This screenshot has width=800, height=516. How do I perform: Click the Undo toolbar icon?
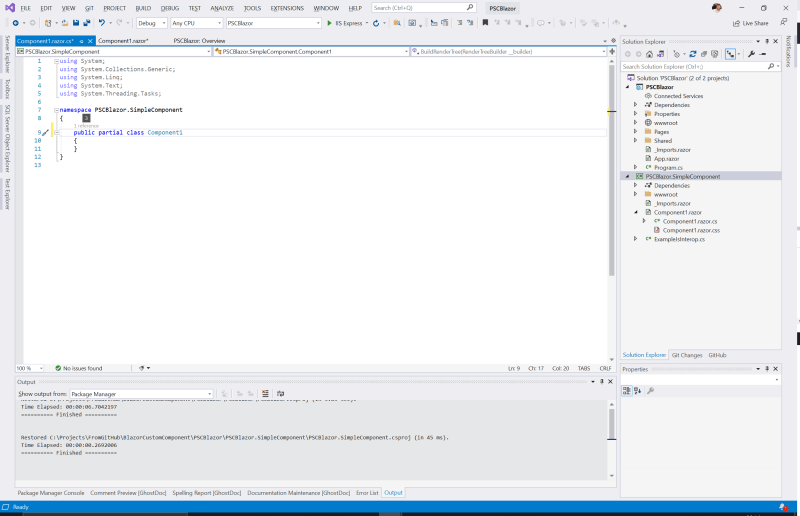point(102,23)
